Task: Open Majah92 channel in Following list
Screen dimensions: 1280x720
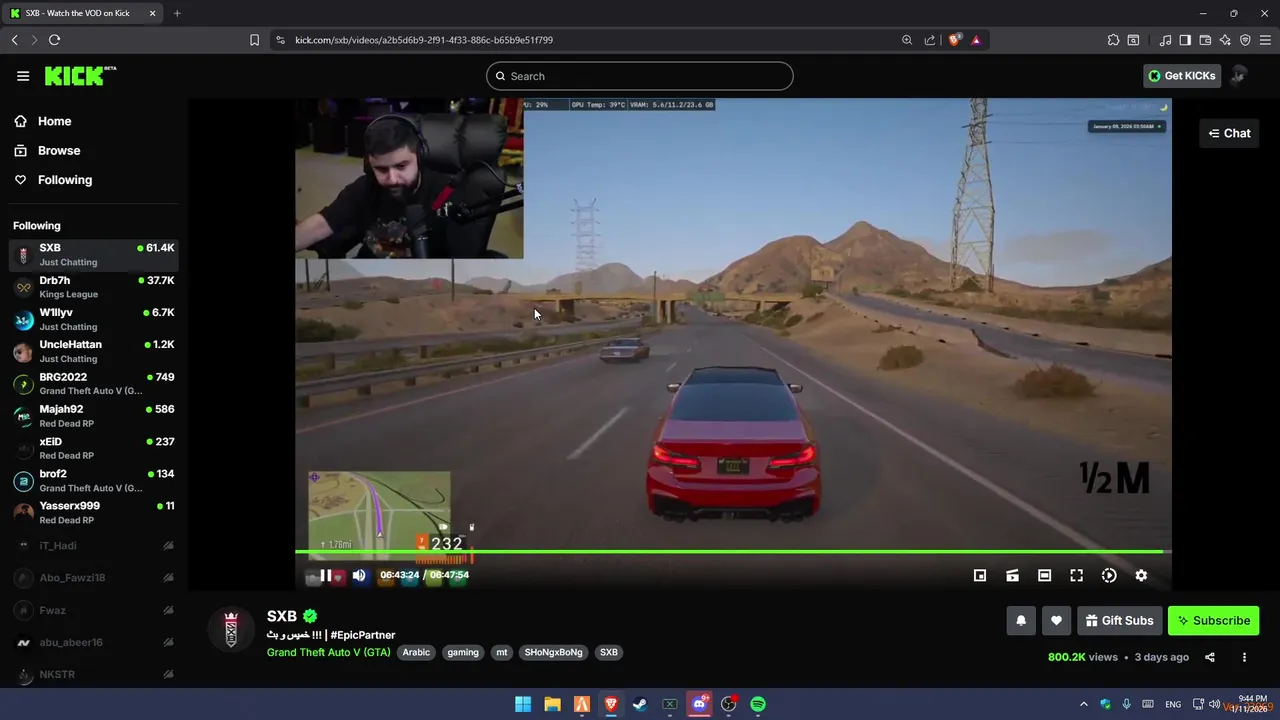Action: pyautogui.click(x=94, y=416)
